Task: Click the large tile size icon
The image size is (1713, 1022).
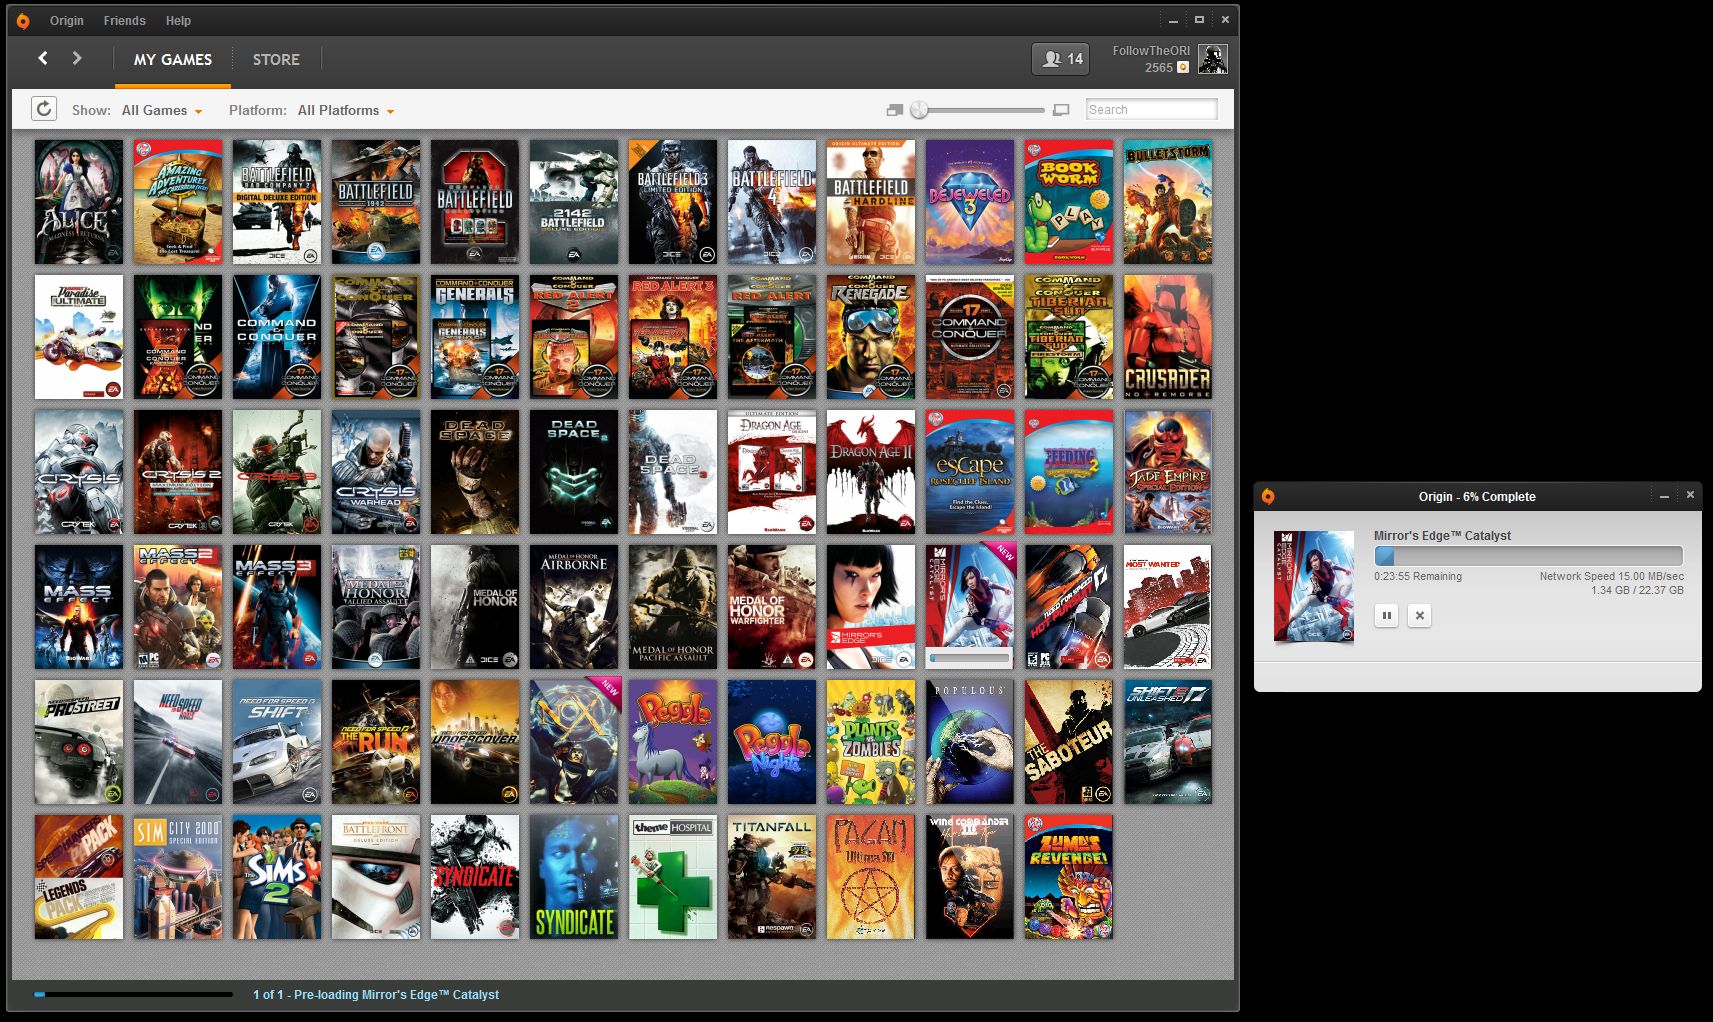Action: pyautogui.click(x=1061, y=110)
